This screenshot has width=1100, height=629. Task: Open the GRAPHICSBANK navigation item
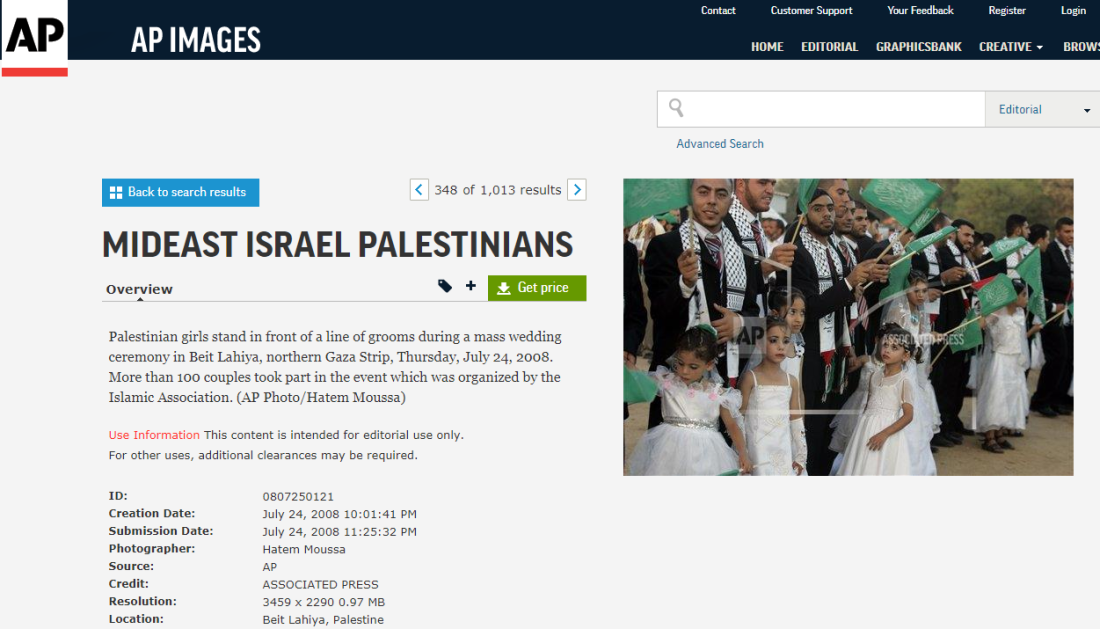click(918, 47)
